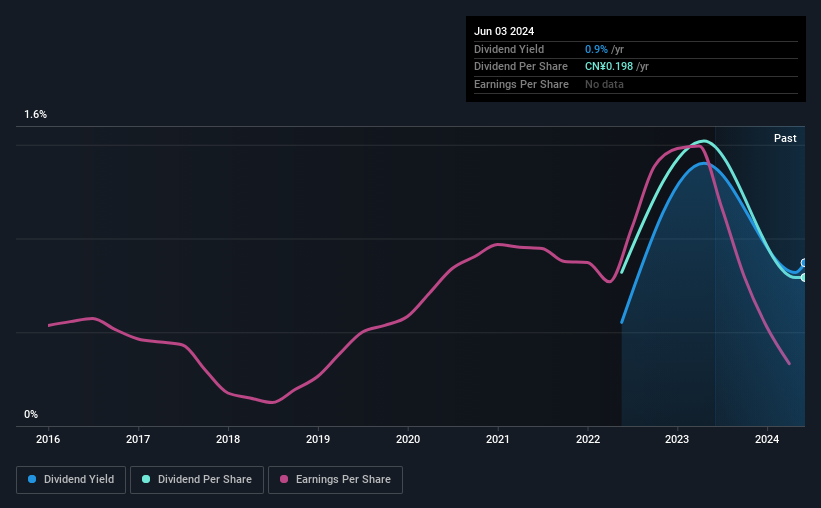This screenshot has height=508, width=821.
Task: Click the pink Earnings Per Share legend dot
Action: point(284,479)
